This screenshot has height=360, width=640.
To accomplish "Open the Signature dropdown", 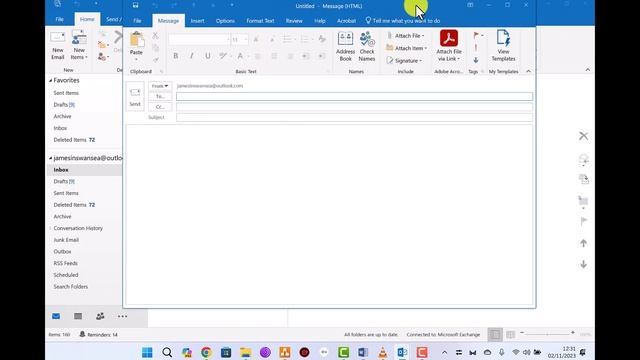I will click(404, 60).
